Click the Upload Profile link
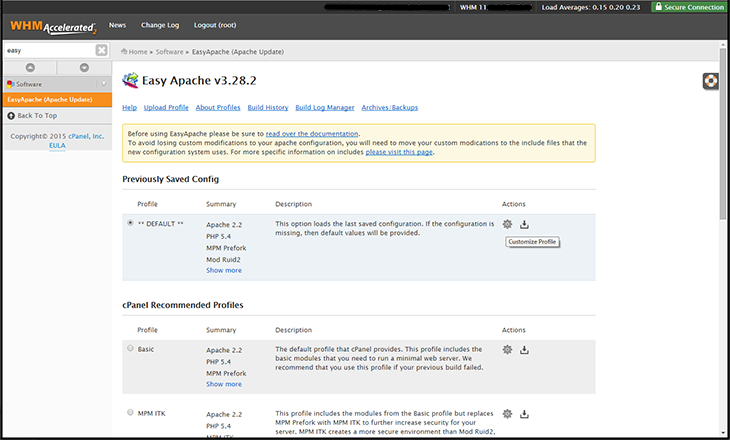 pyautogui.click(x=166, y=108)
